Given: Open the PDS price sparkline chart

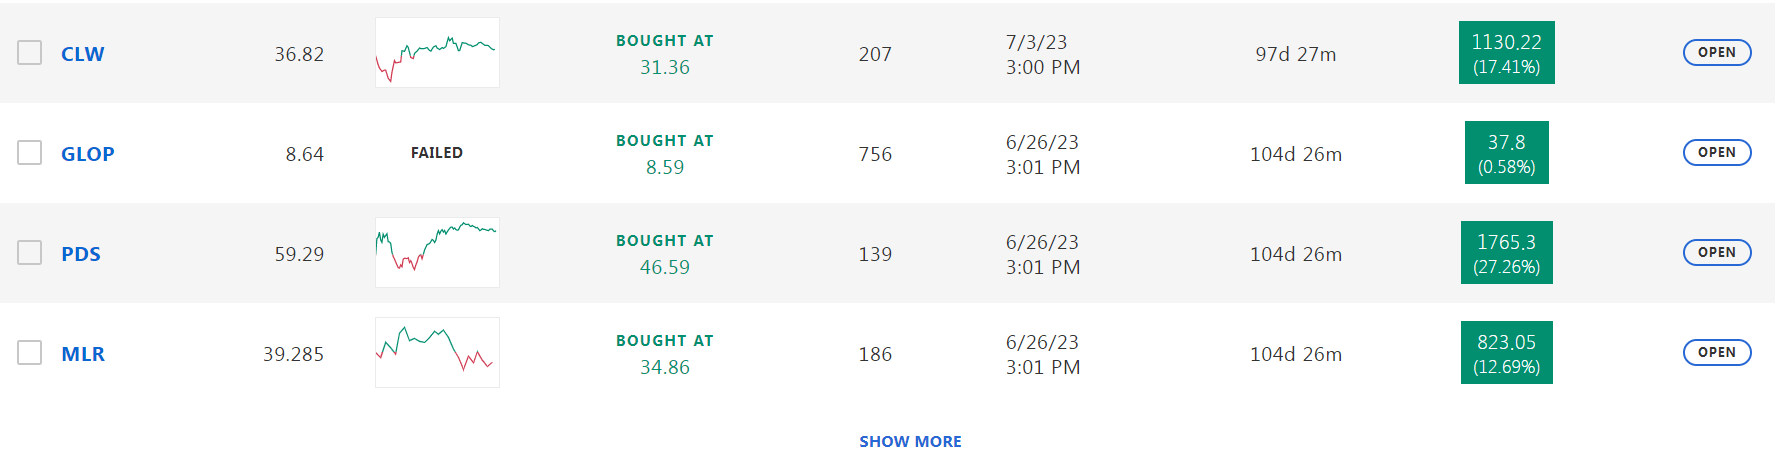Looking at the screenshot, I should 437,253.
